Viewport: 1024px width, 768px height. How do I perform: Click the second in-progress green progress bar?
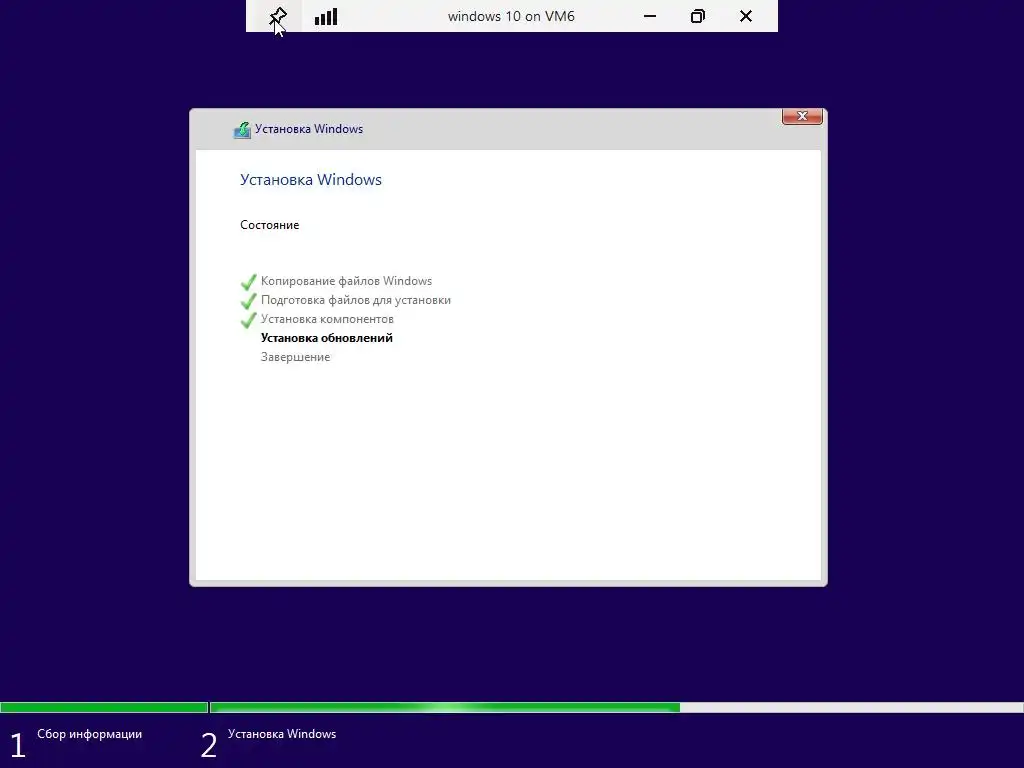[x=445, y=707]
